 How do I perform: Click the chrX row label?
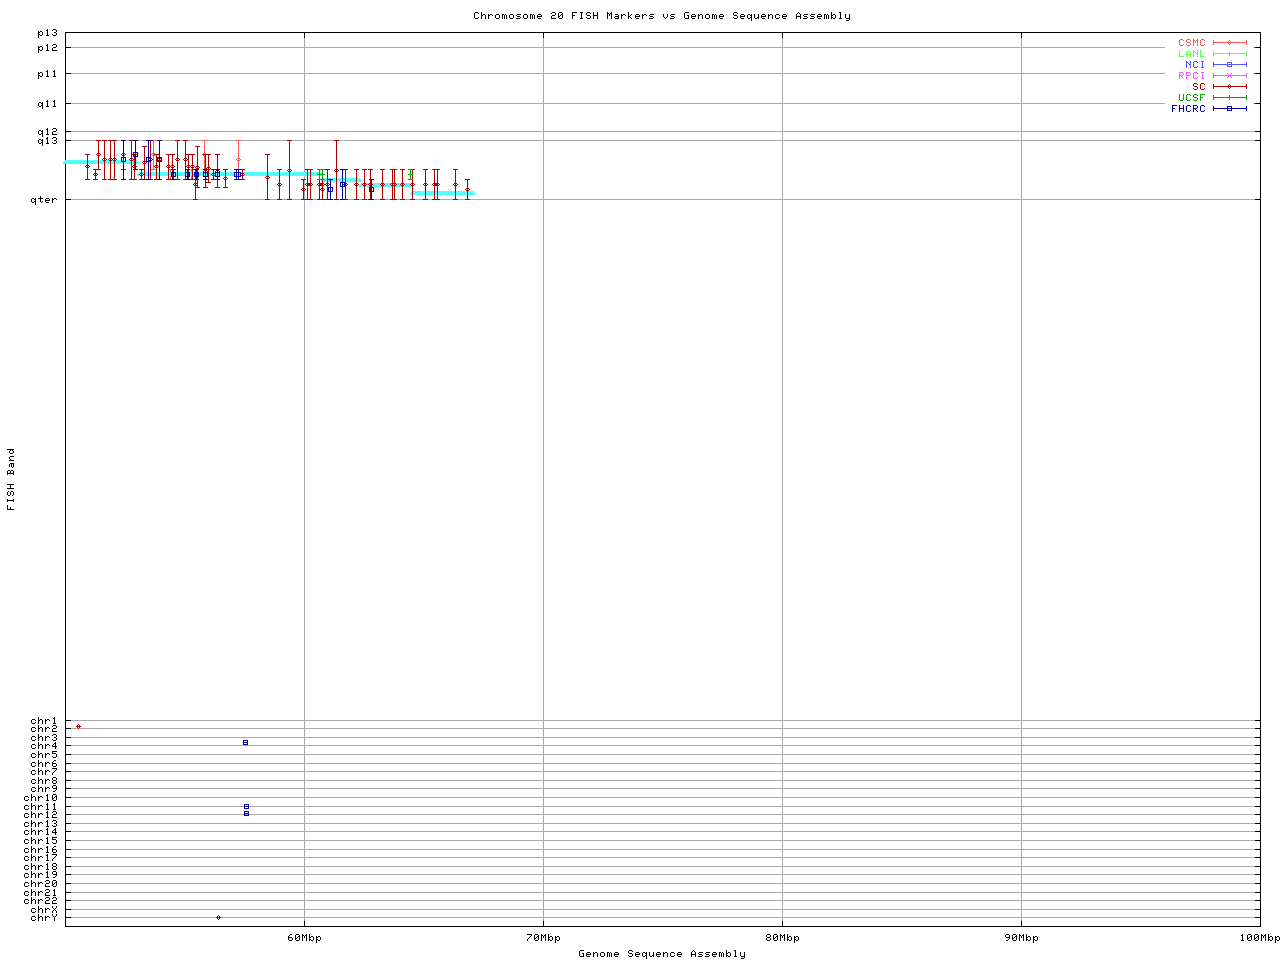(44, 909)
